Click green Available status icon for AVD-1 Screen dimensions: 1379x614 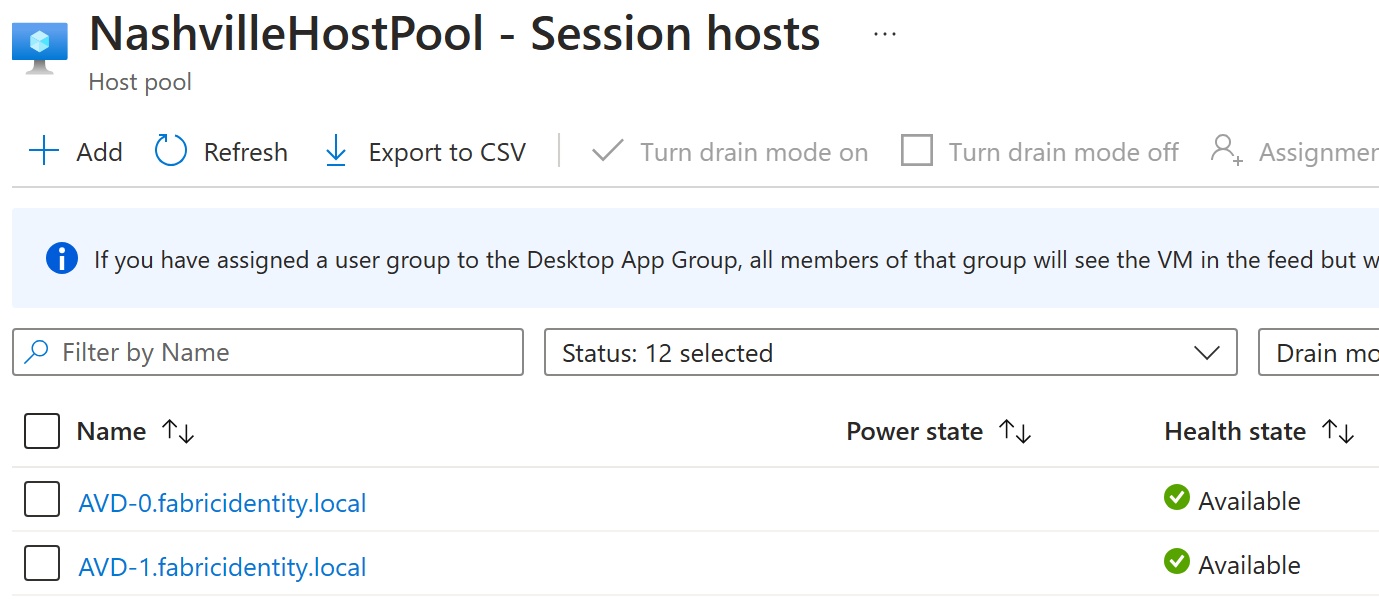pyautogui.click(x=1177, y=561)
